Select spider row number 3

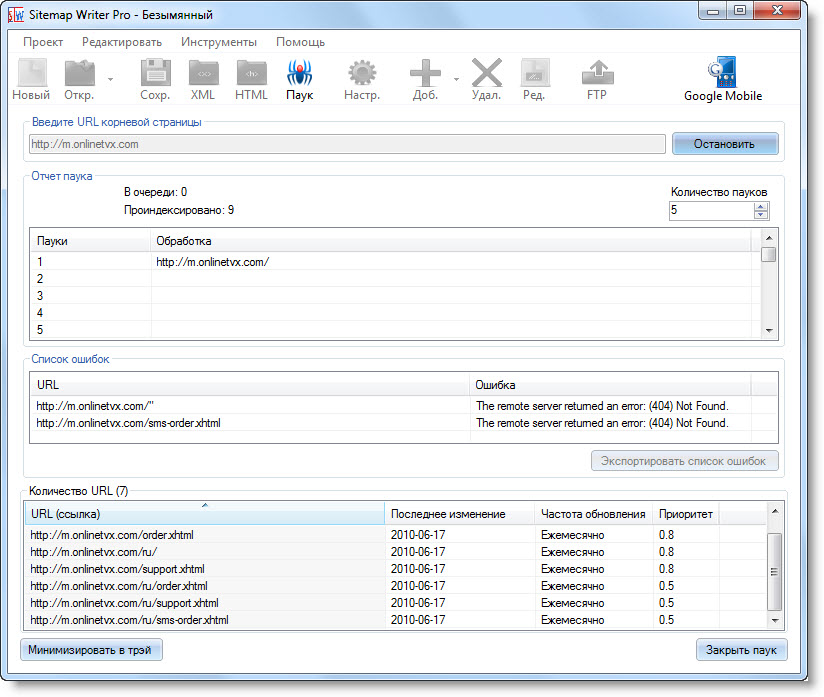click(394, 296)
